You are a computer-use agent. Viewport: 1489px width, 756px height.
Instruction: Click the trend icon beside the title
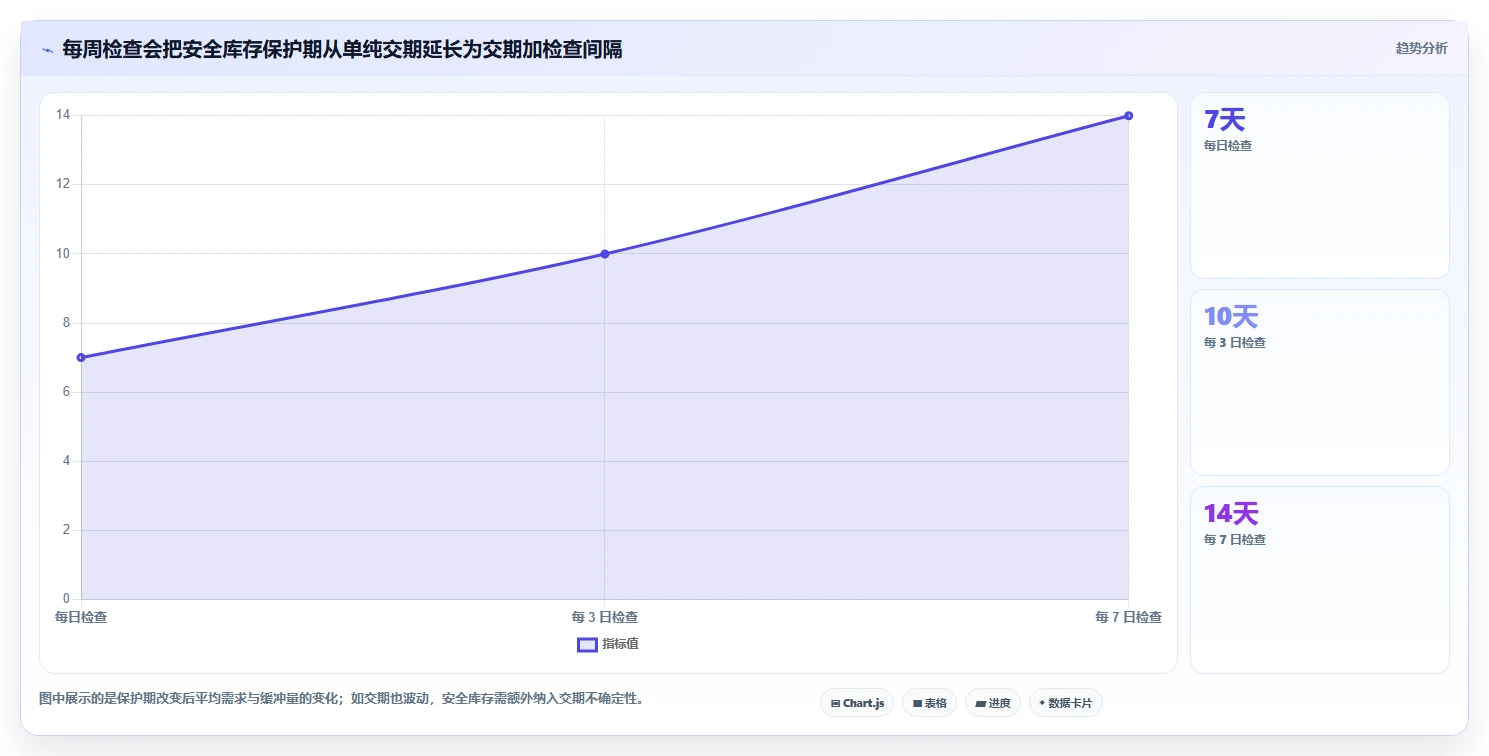coord(47,49)
